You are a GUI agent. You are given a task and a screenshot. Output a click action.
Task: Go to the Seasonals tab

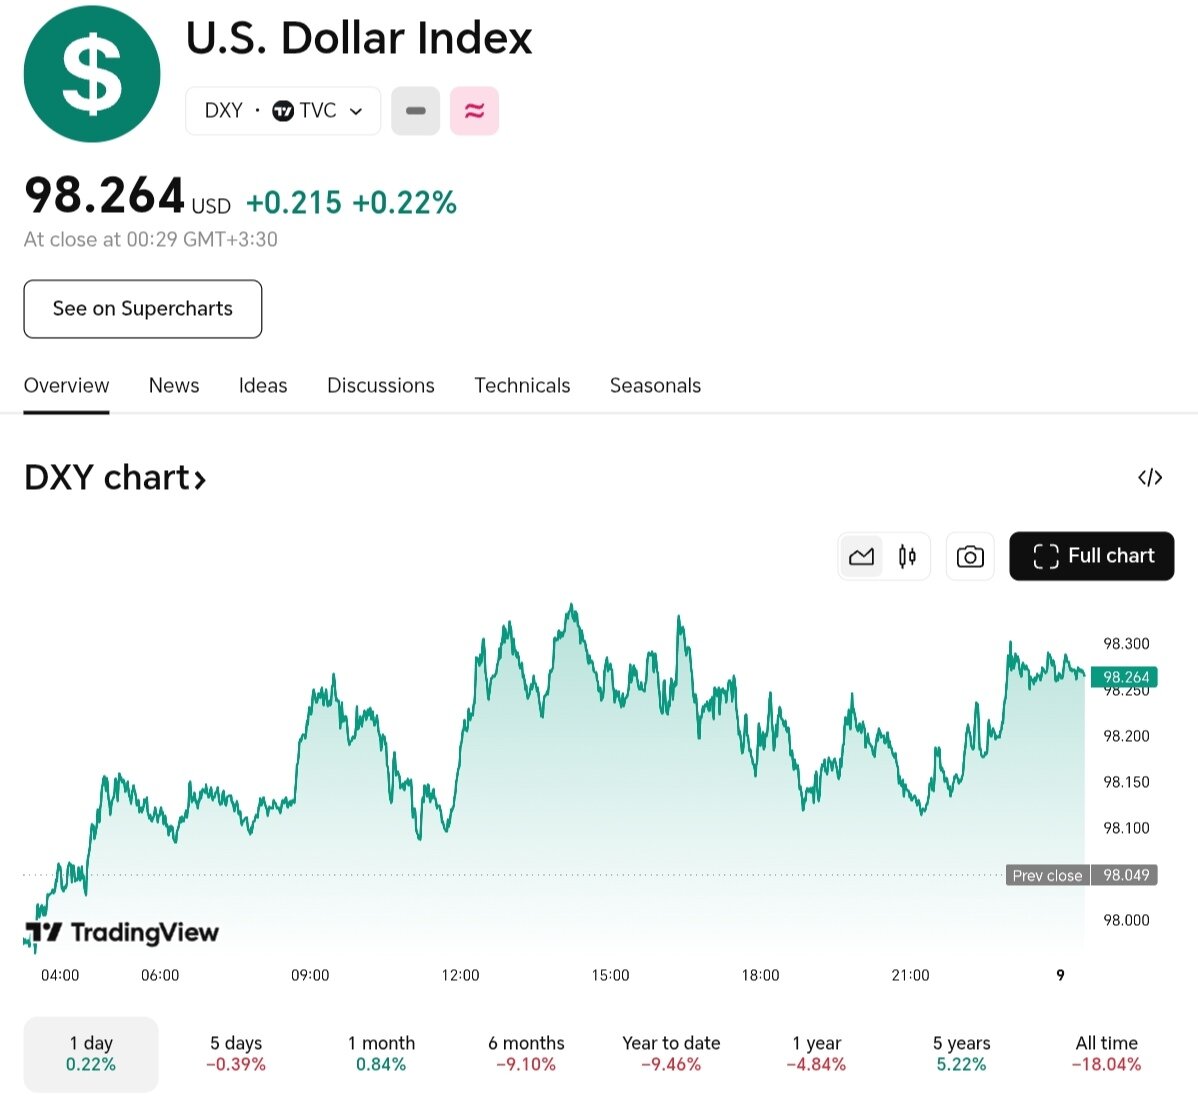tap(655, 386)
